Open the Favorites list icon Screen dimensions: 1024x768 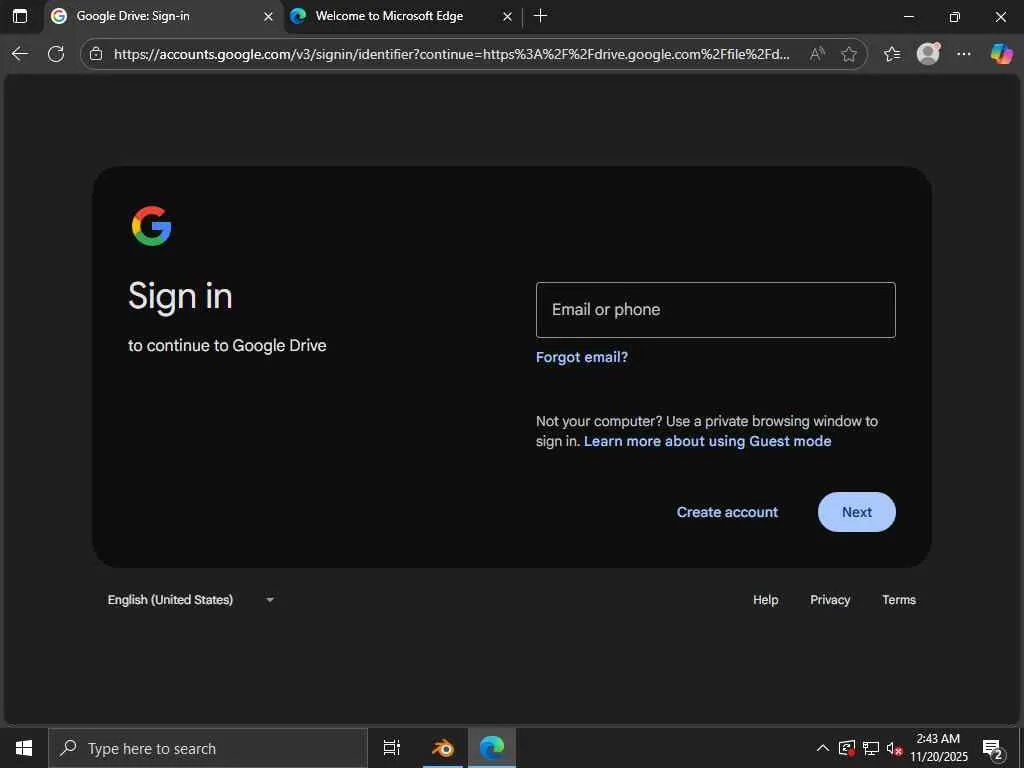(x=891, y=54)
